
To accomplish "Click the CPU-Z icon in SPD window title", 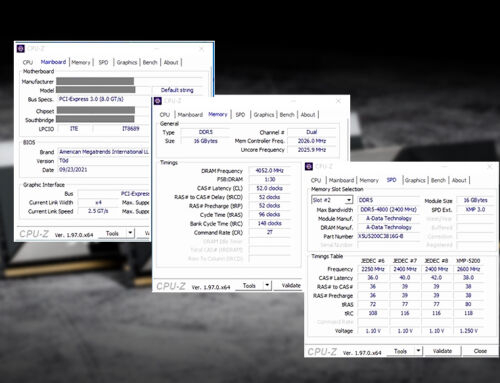I will click(x=309, y=166).
